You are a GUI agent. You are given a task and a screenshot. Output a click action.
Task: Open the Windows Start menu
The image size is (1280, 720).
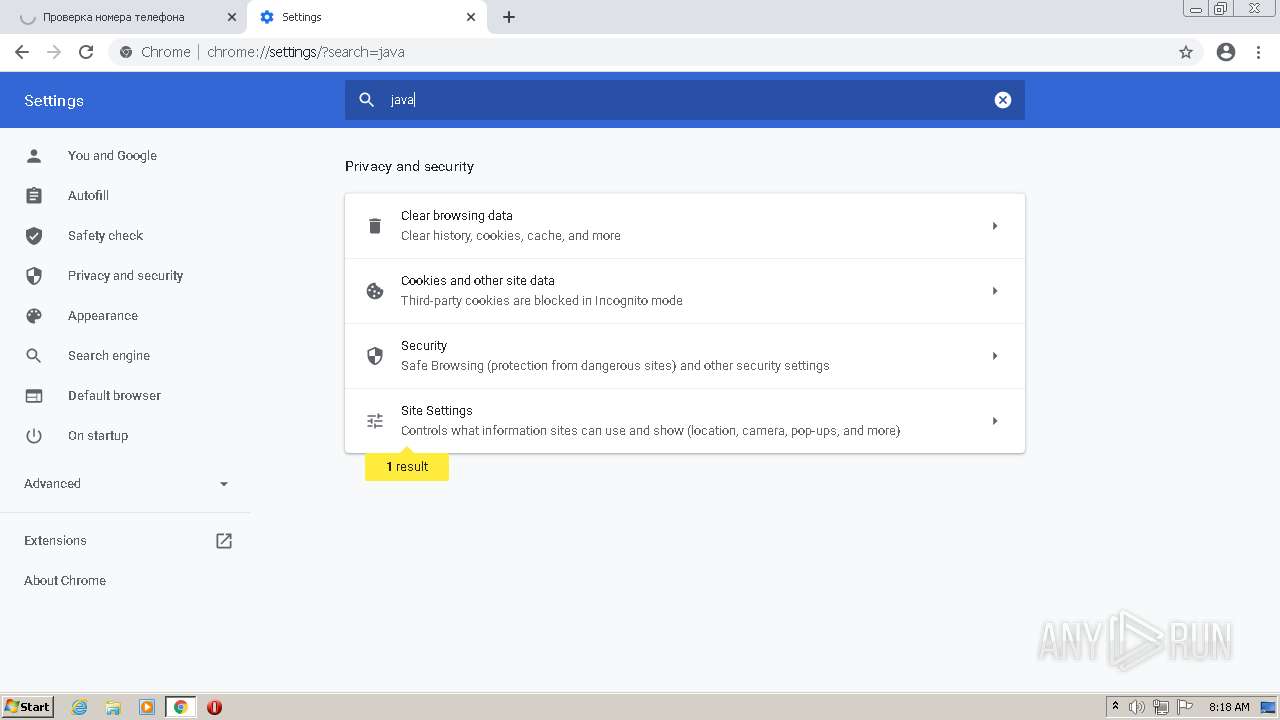click(28, 707)
